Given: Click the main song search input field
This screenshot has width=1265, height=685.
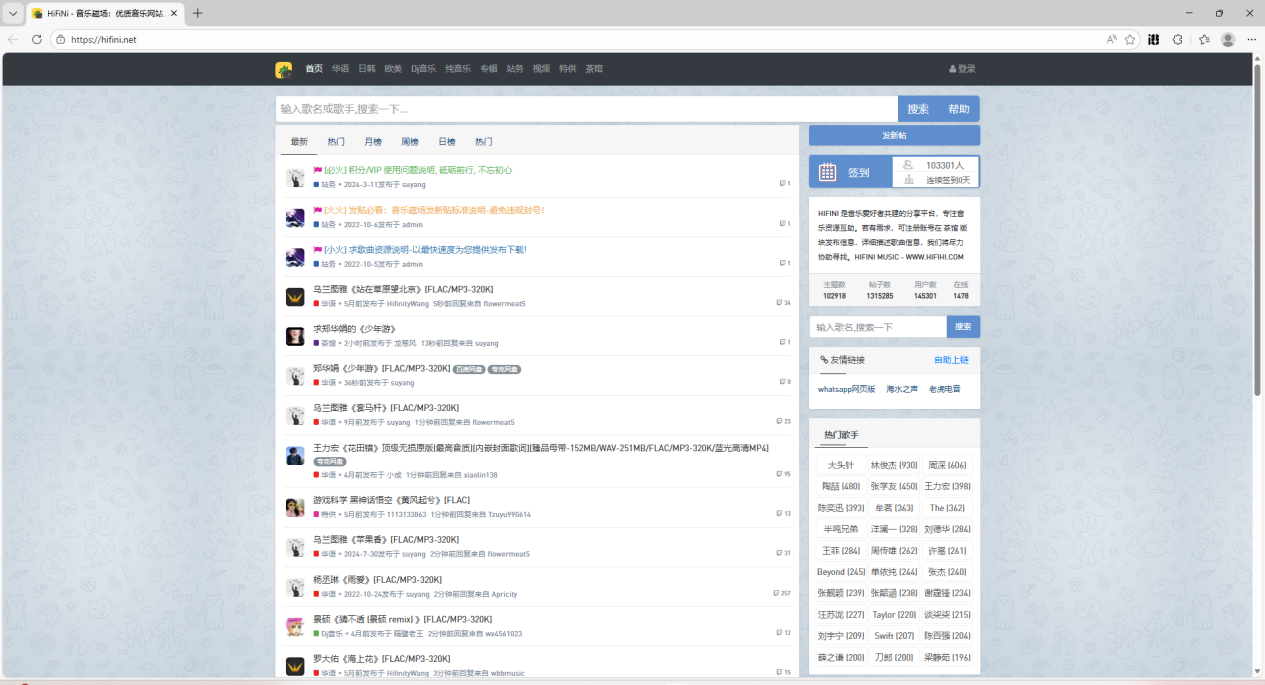Looking at the screenshot, I should (x=587, y=109).
